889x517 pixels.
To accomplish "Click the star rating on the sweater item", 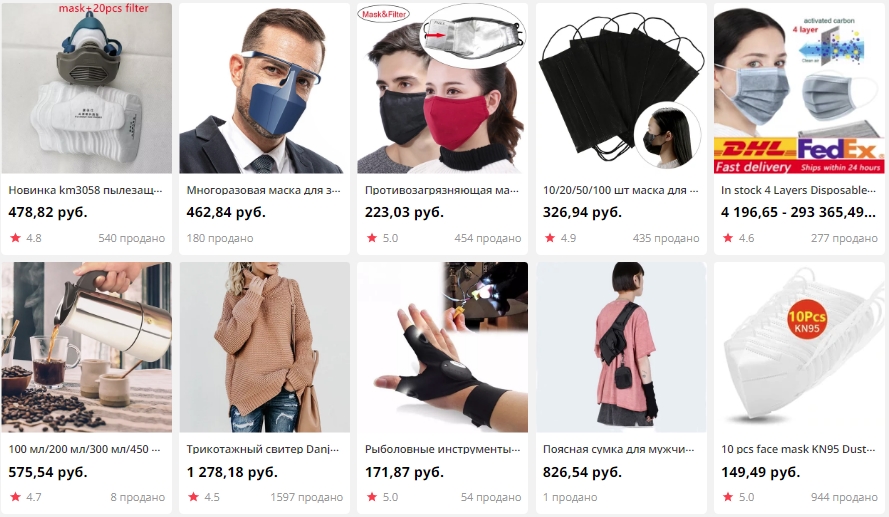I will [193, 497].
